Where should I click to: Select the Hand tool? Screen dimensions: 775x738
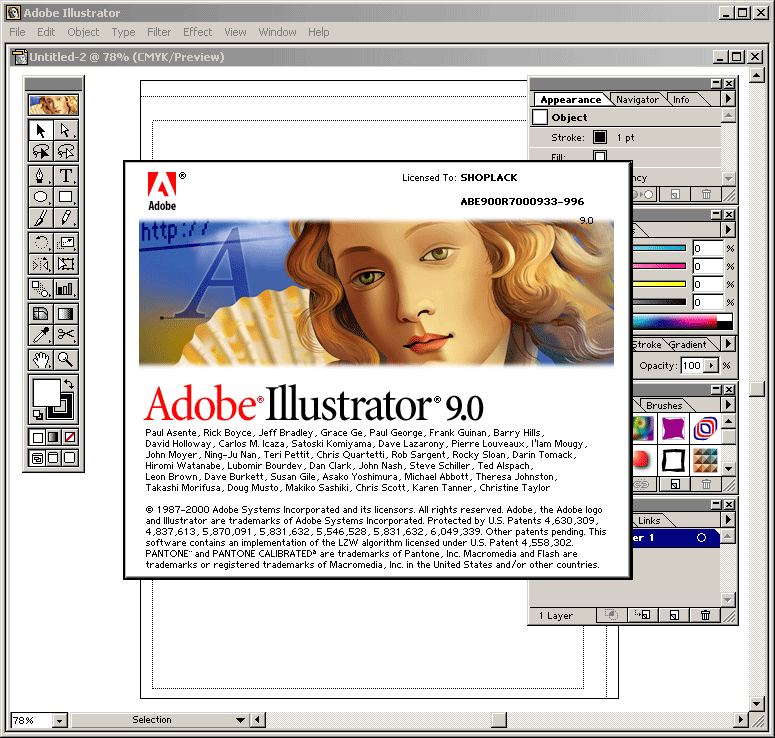(x=41, y=359)
